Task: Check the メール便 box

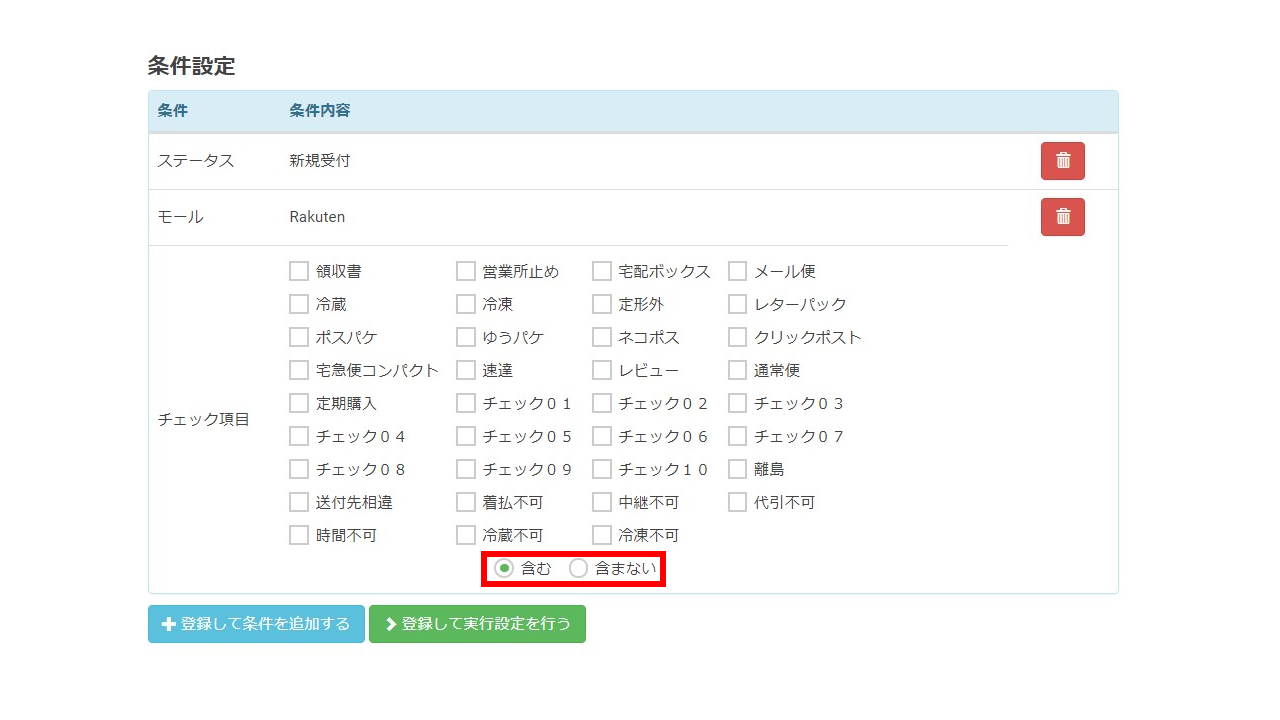Action: [738, 271]
